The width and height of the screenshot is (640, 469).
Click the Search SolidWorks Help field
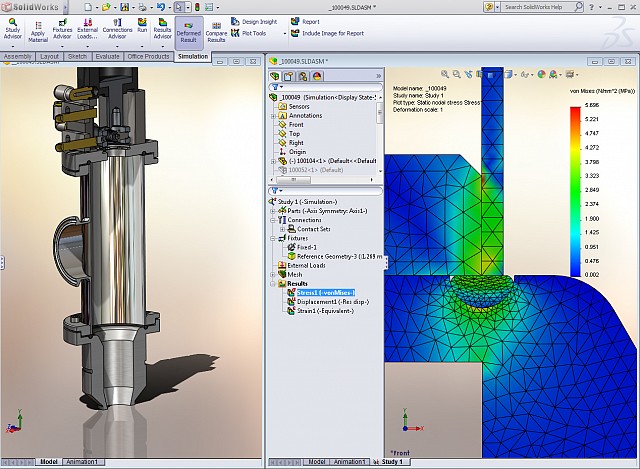tap(536, 7)
